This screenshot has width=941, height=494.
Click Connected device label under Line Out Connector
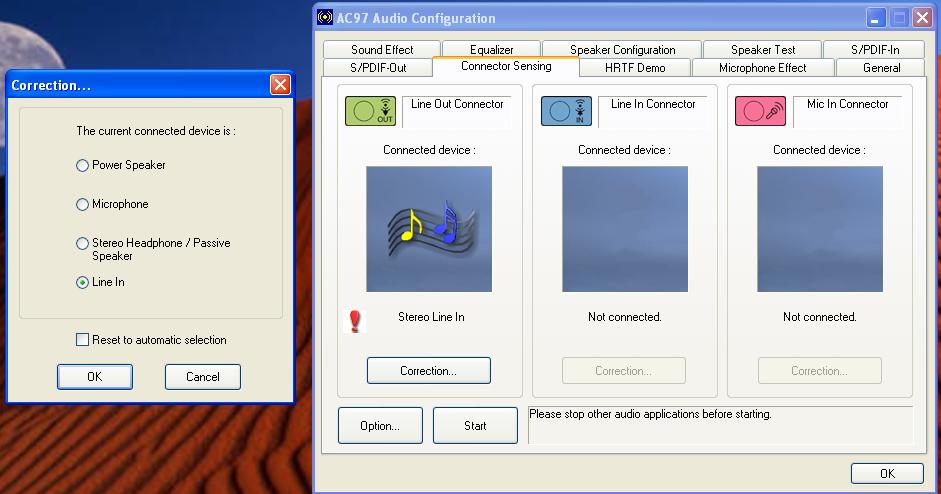[429, 150]
